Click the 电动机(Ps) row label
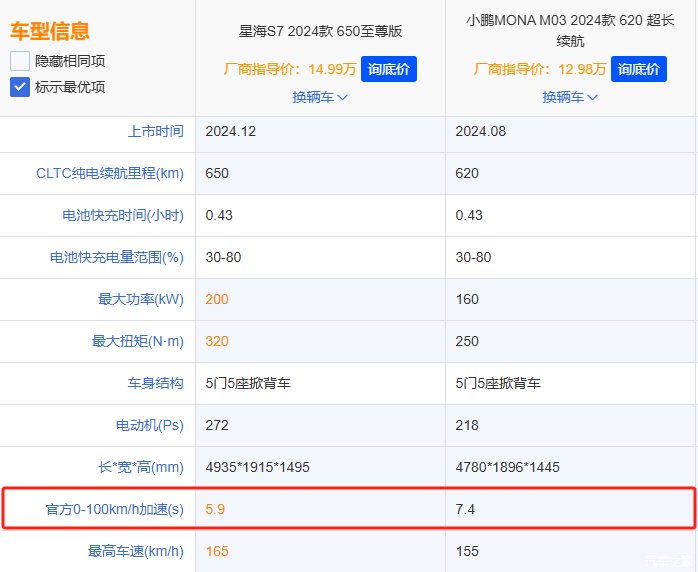 point(150,425)
